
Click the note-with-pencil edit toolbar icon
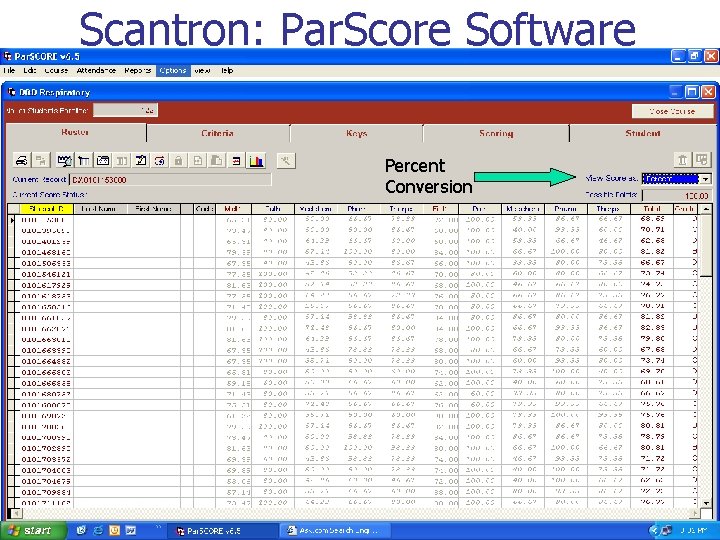(141, 160)
